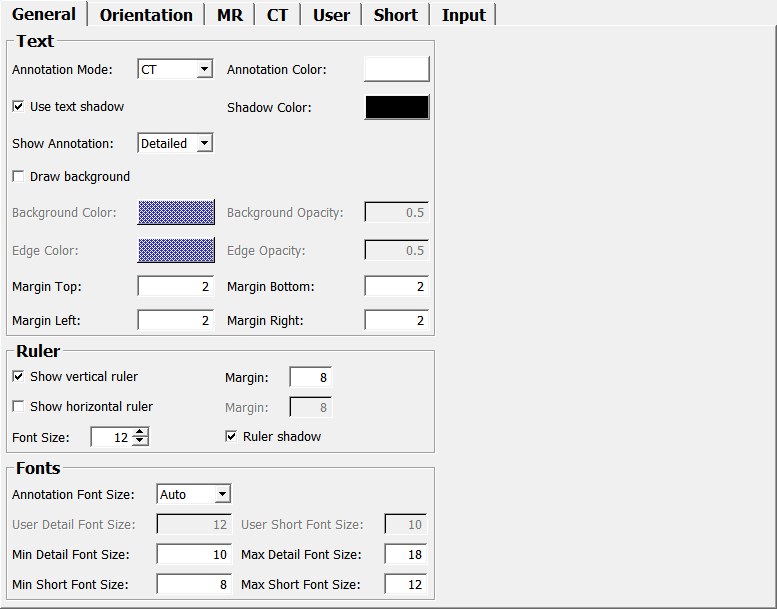Increase ruler Font Size with up arrow

(141, 432)
